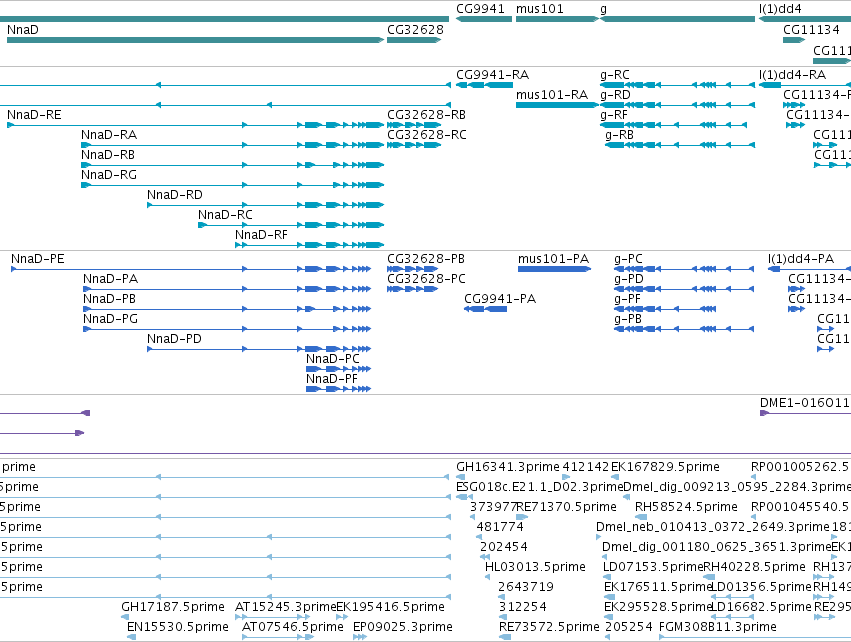Select the EN15530.5prime EST label
851x642 pixels.
pos(177,627)
